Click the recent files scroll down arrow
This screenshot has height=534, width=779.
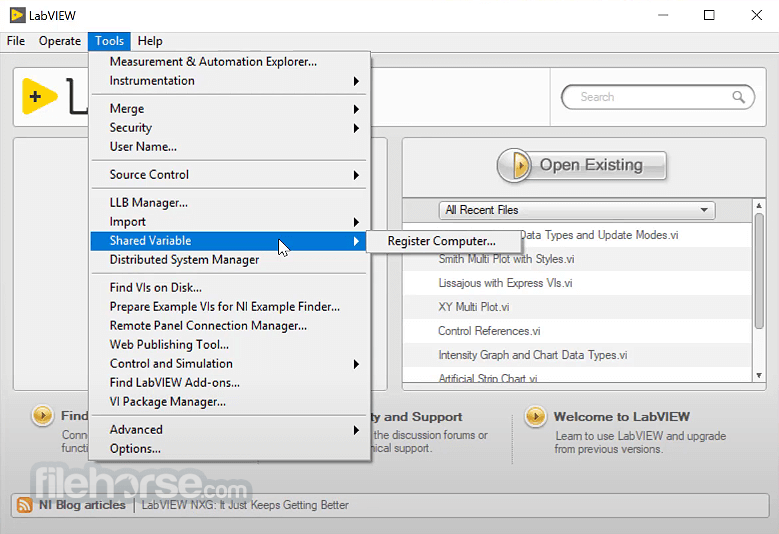coord(759,376)
